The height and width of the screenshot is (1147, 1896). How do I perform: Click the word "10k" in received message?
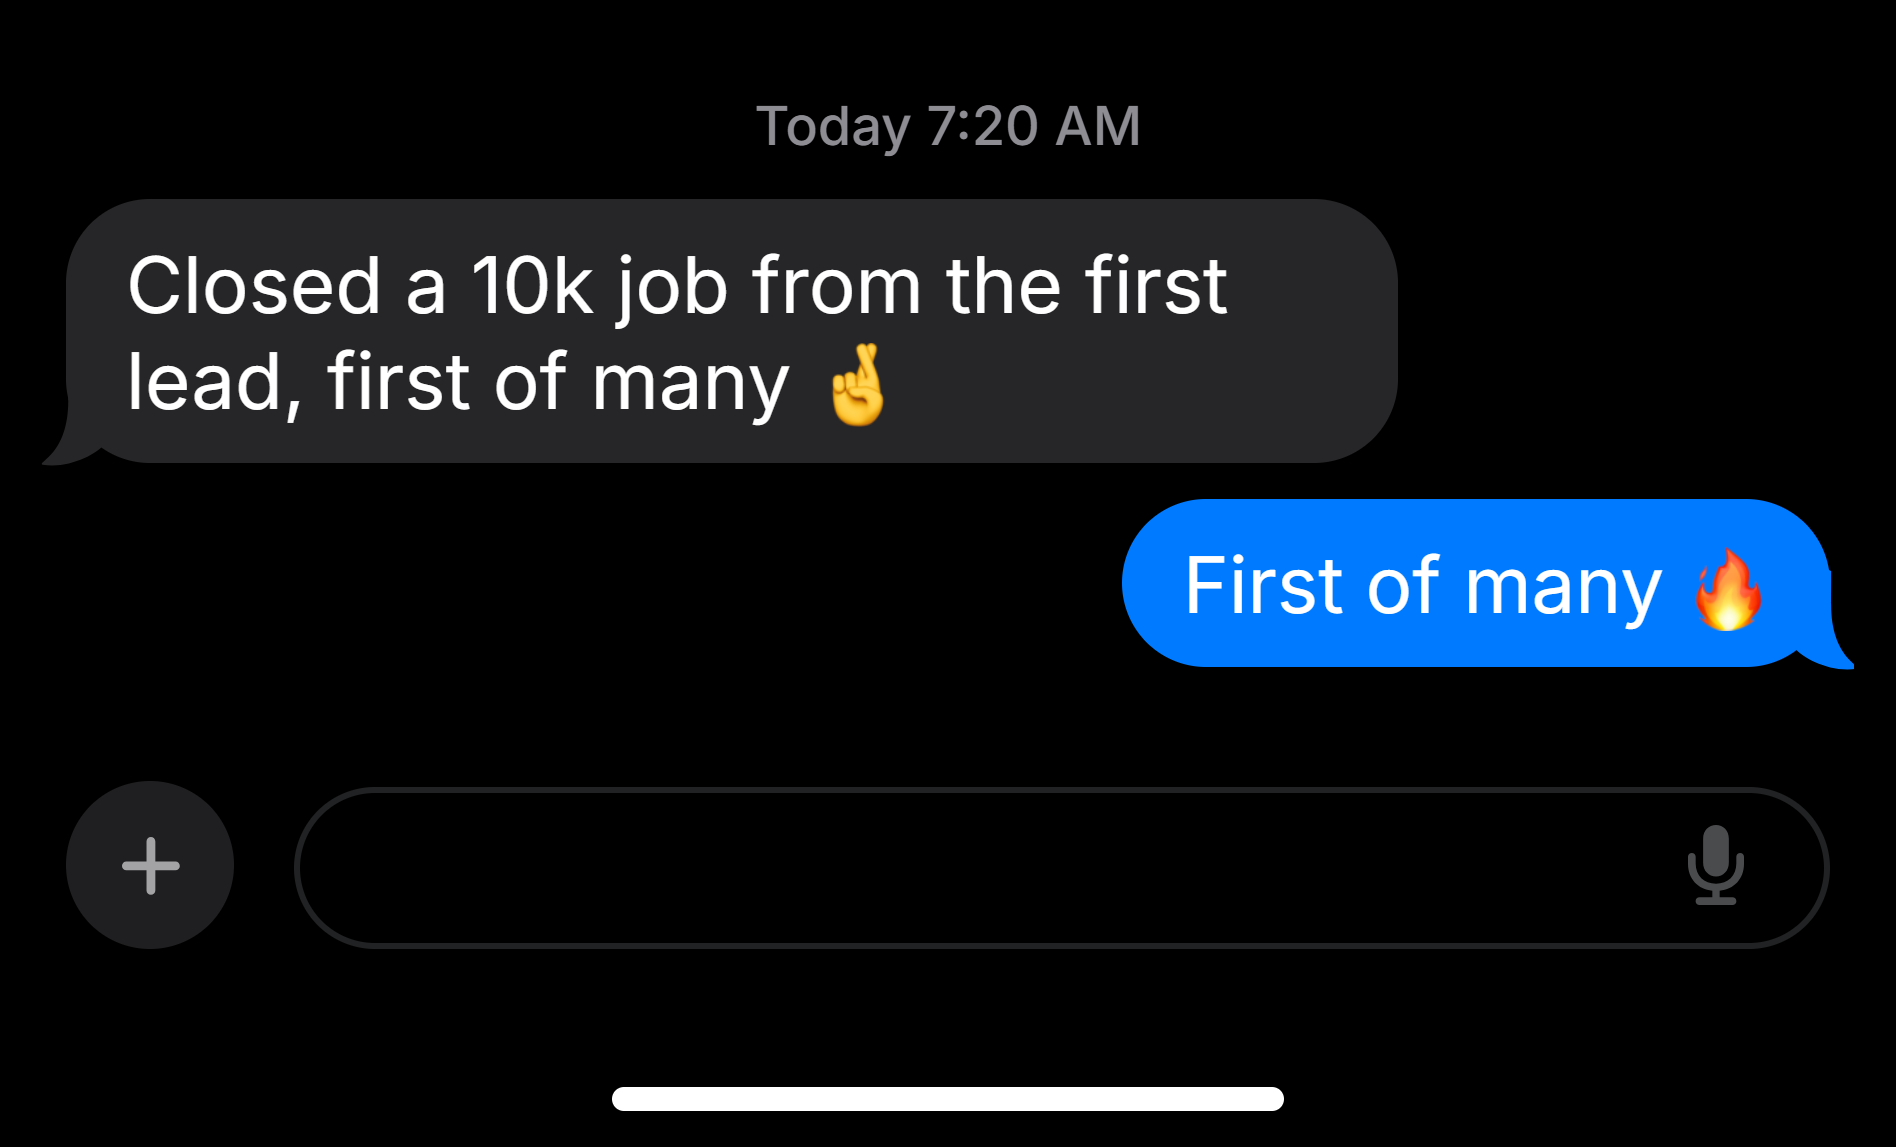[x=532, y=287]
